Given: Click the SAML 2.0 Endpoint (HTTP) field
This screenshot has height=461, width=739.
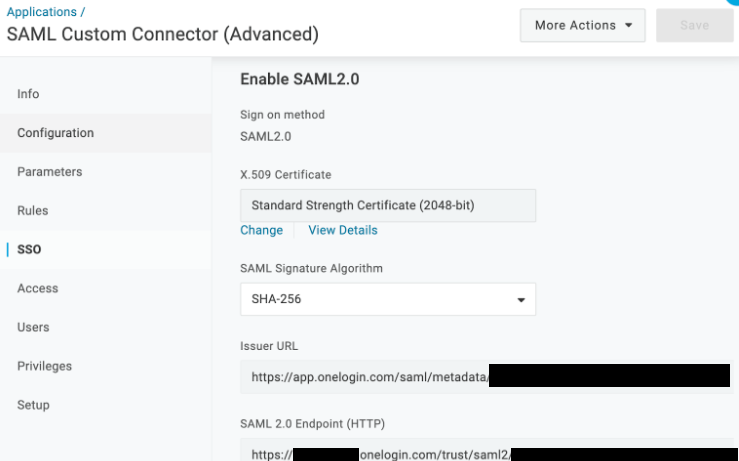Looking at the screenshot, I should pos(487,450).
